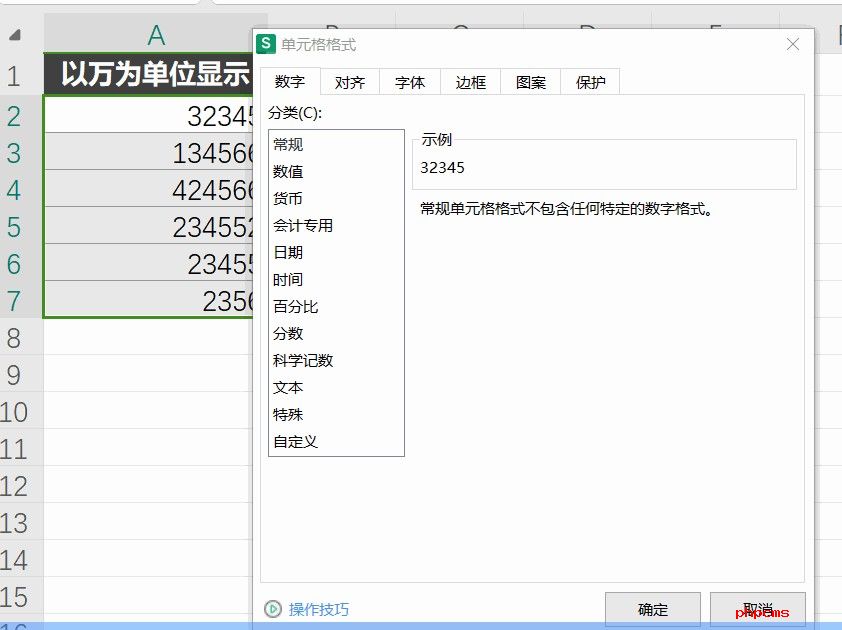
Task: Select row 14 header
Action: click(21, 560)
